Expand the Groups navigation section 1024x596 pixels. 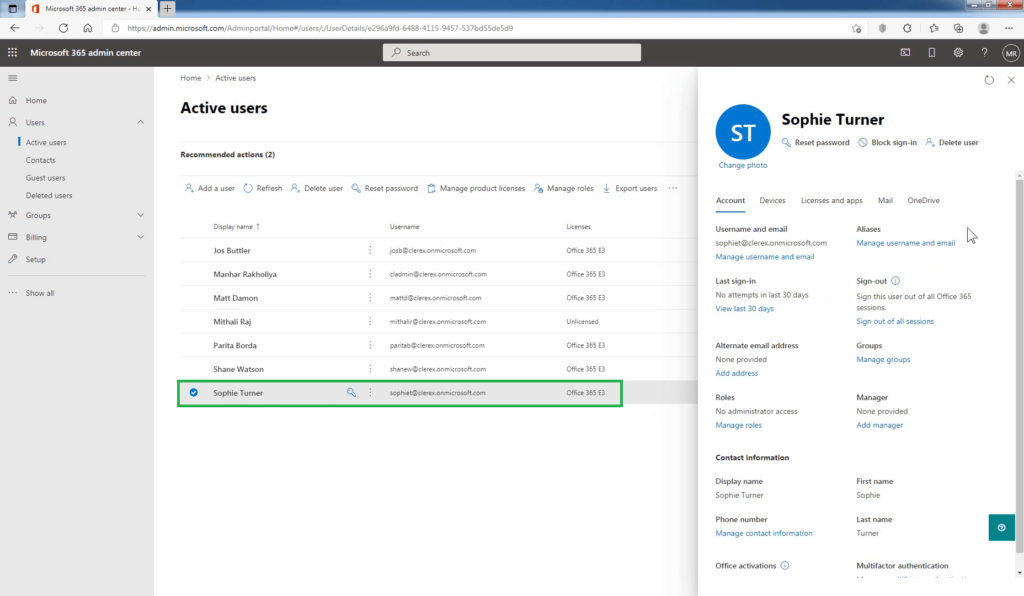pyautogui.click(x=140, y=215)
